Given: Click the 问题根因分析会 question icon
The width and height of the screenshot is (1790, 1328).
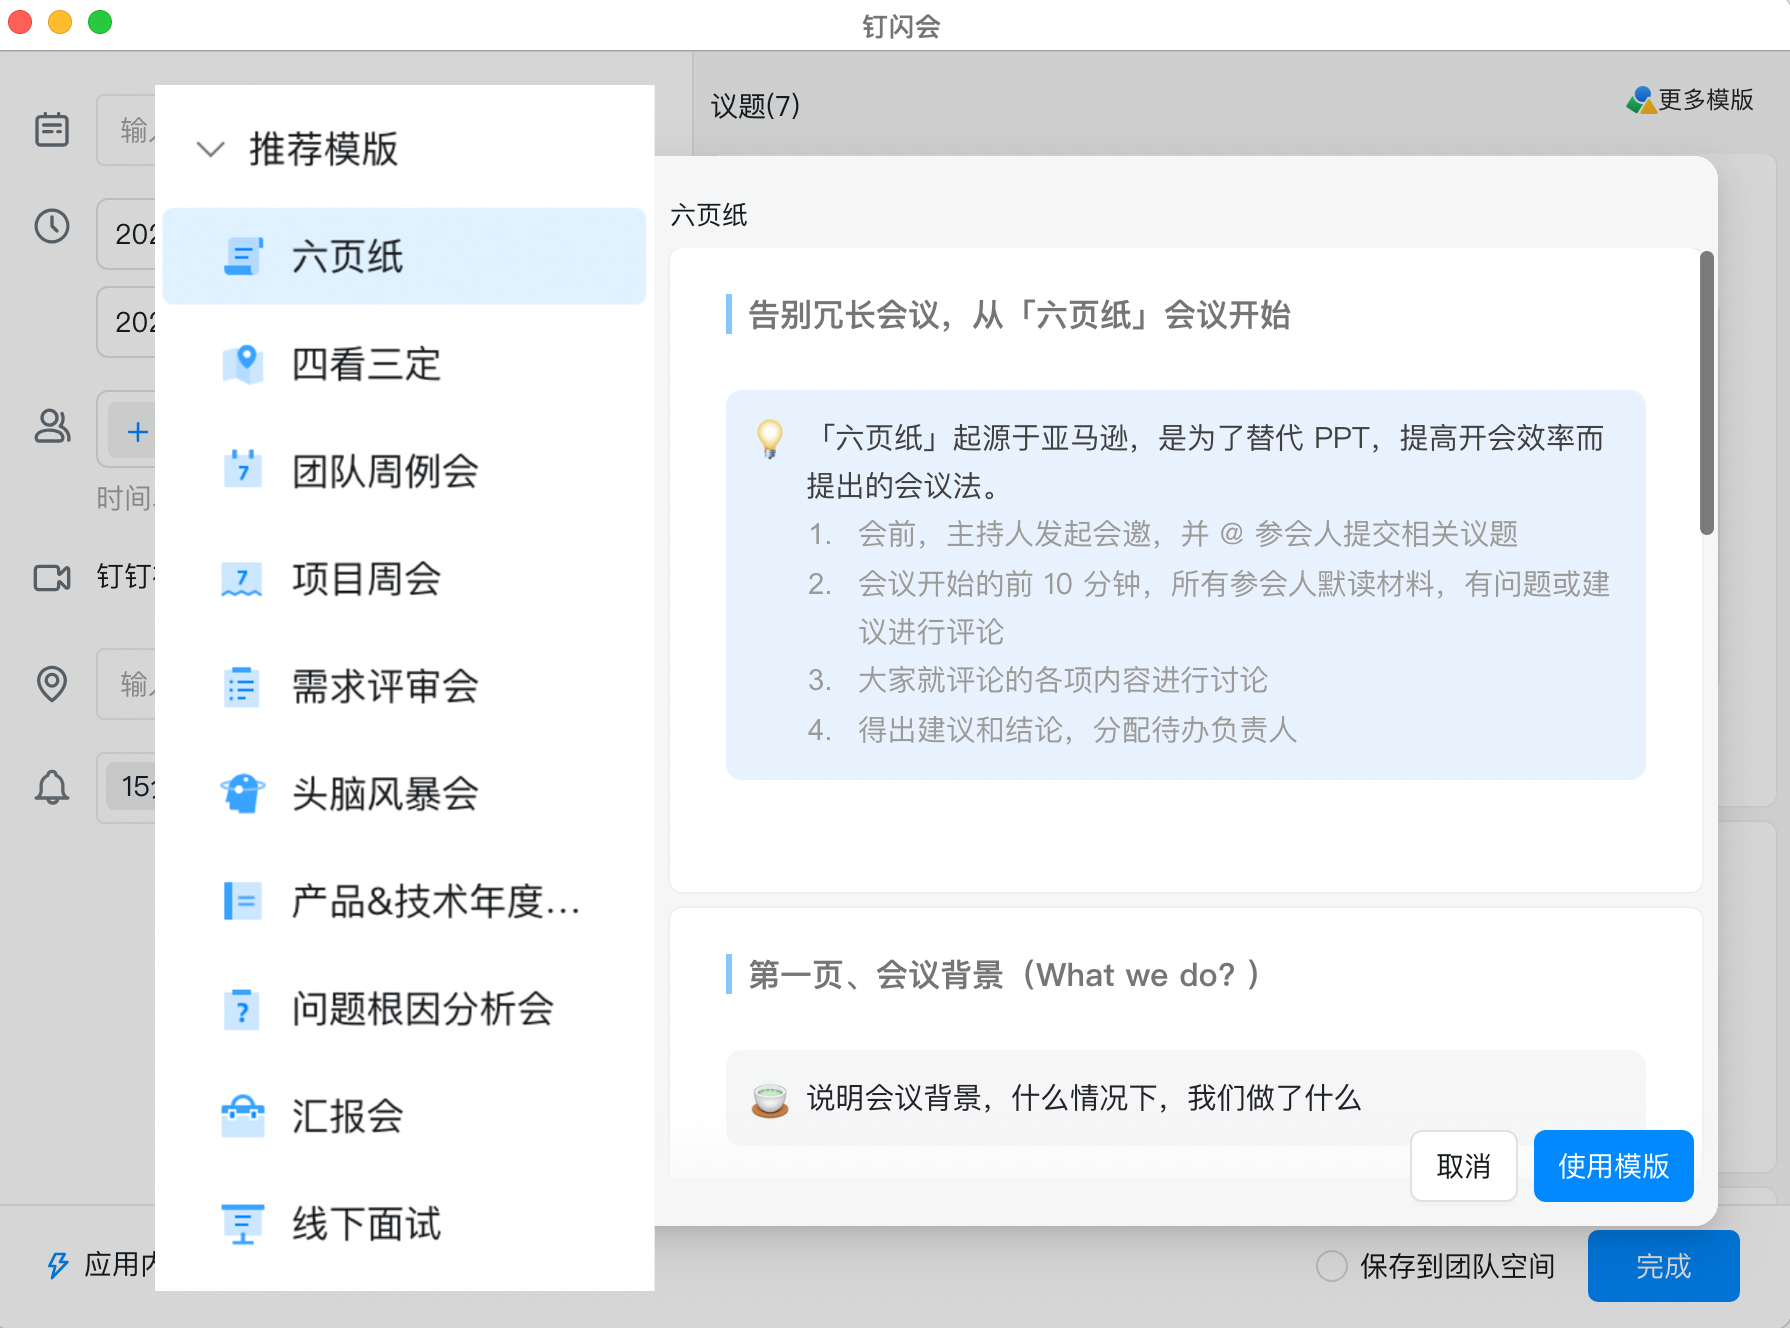Looking at the screenshot, I should 243,1009.
